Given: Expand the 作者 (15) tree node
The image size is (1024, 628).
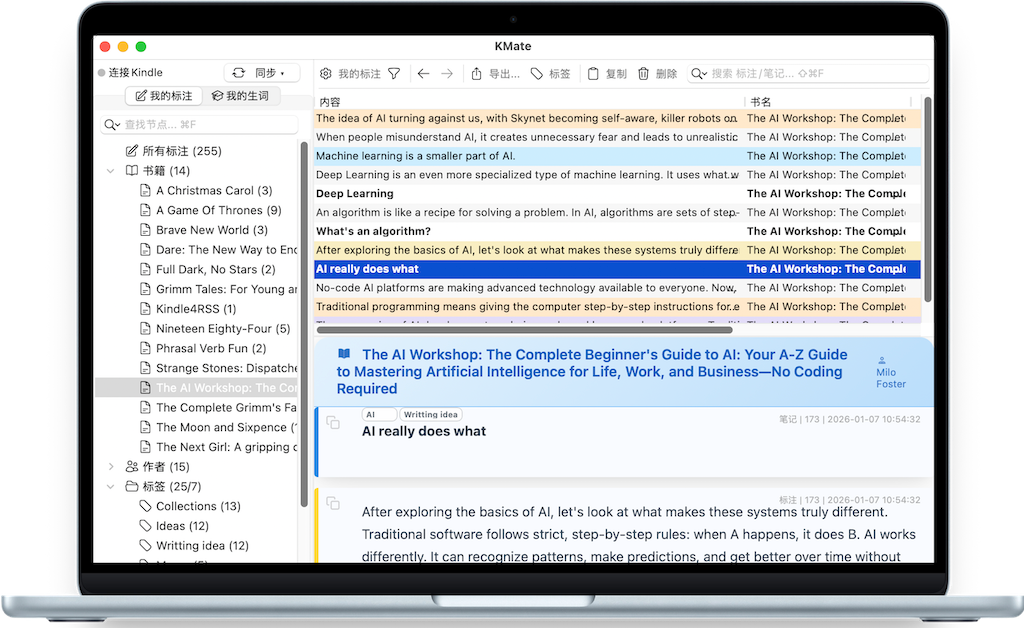Looking at the screenshot, I should [x=111, y=467].
